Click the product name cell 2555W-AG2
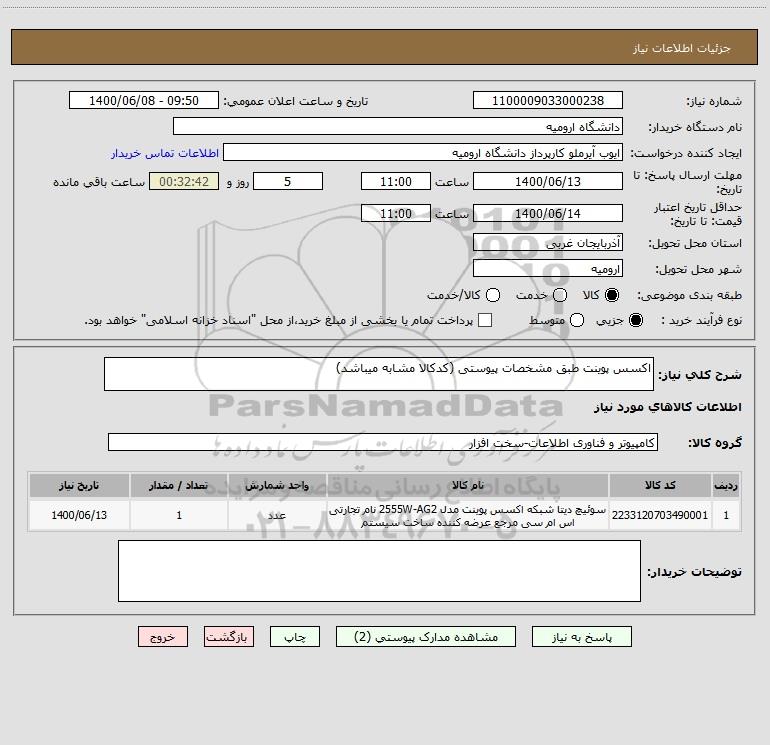The width and height of the screenshot is (770, 745). click(468, 515)
